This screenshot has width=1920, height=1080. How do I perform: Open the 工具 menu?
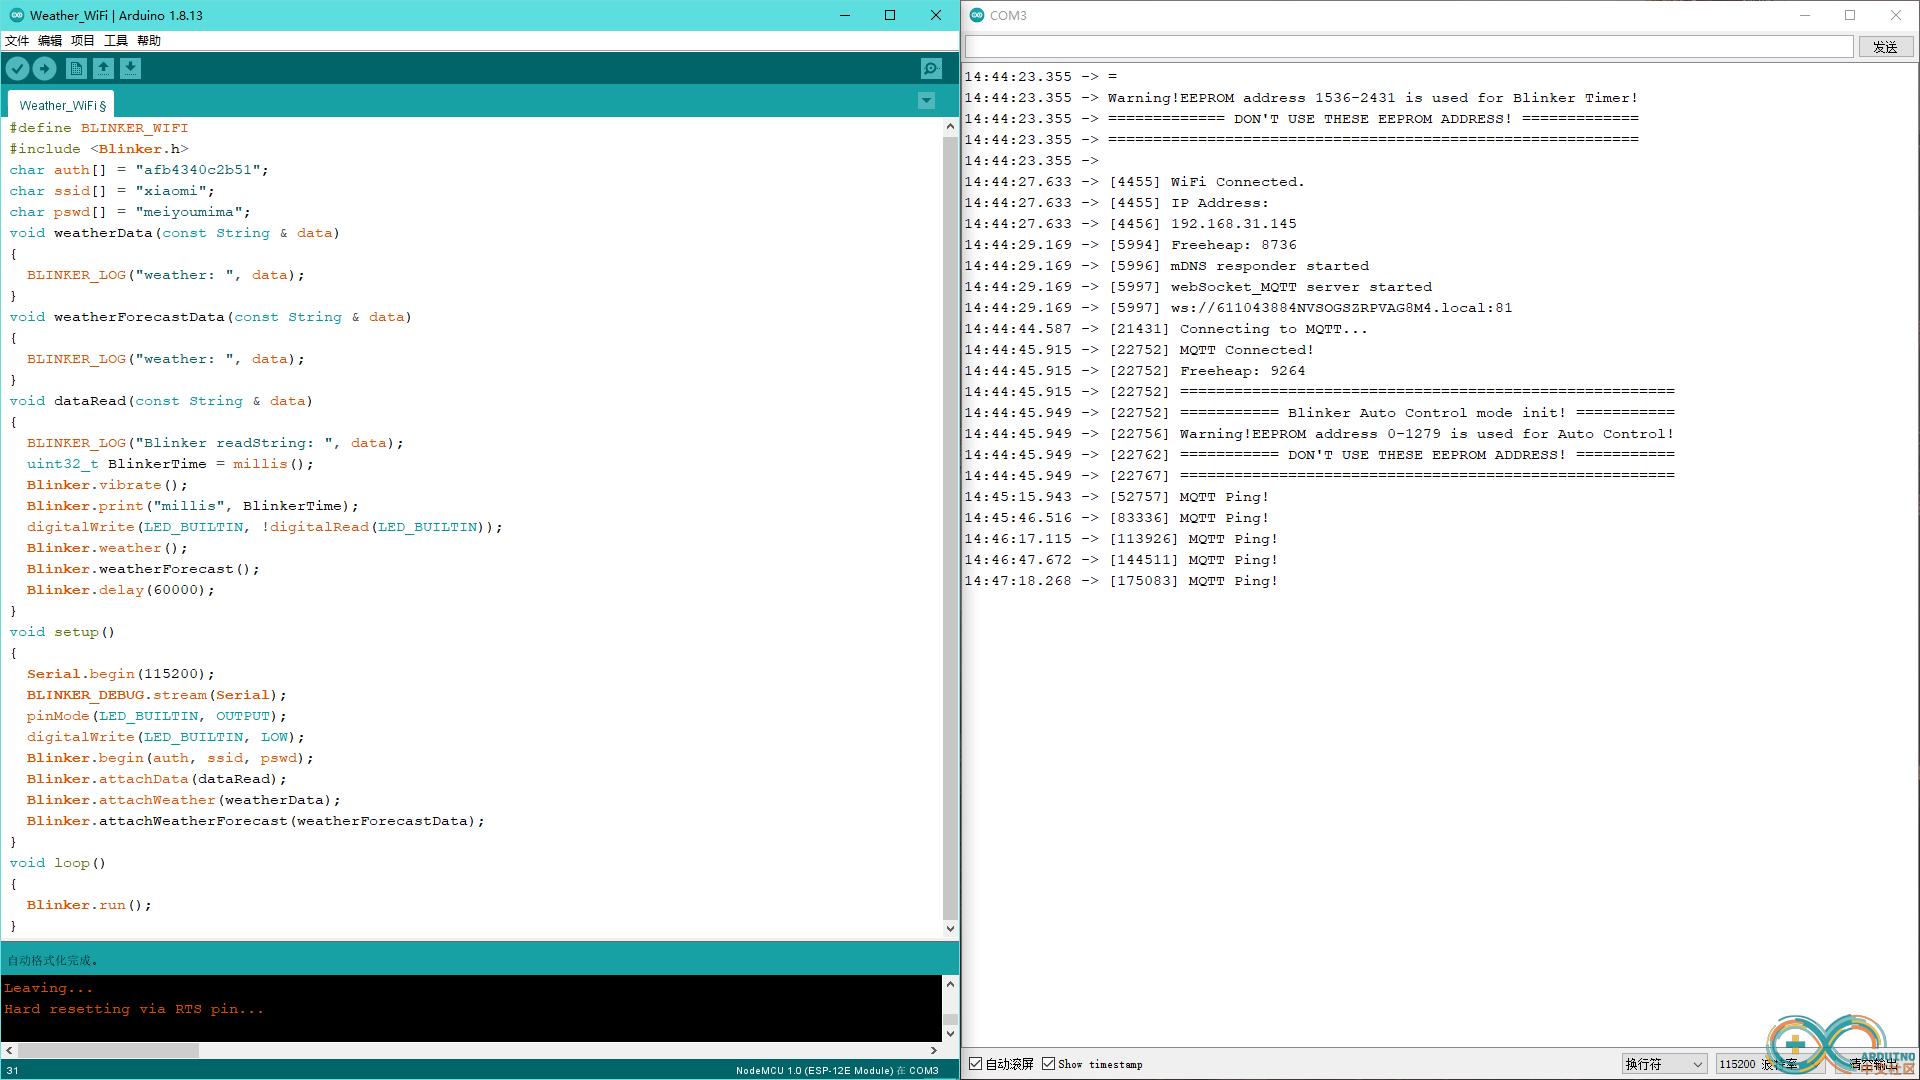(116, 41)
